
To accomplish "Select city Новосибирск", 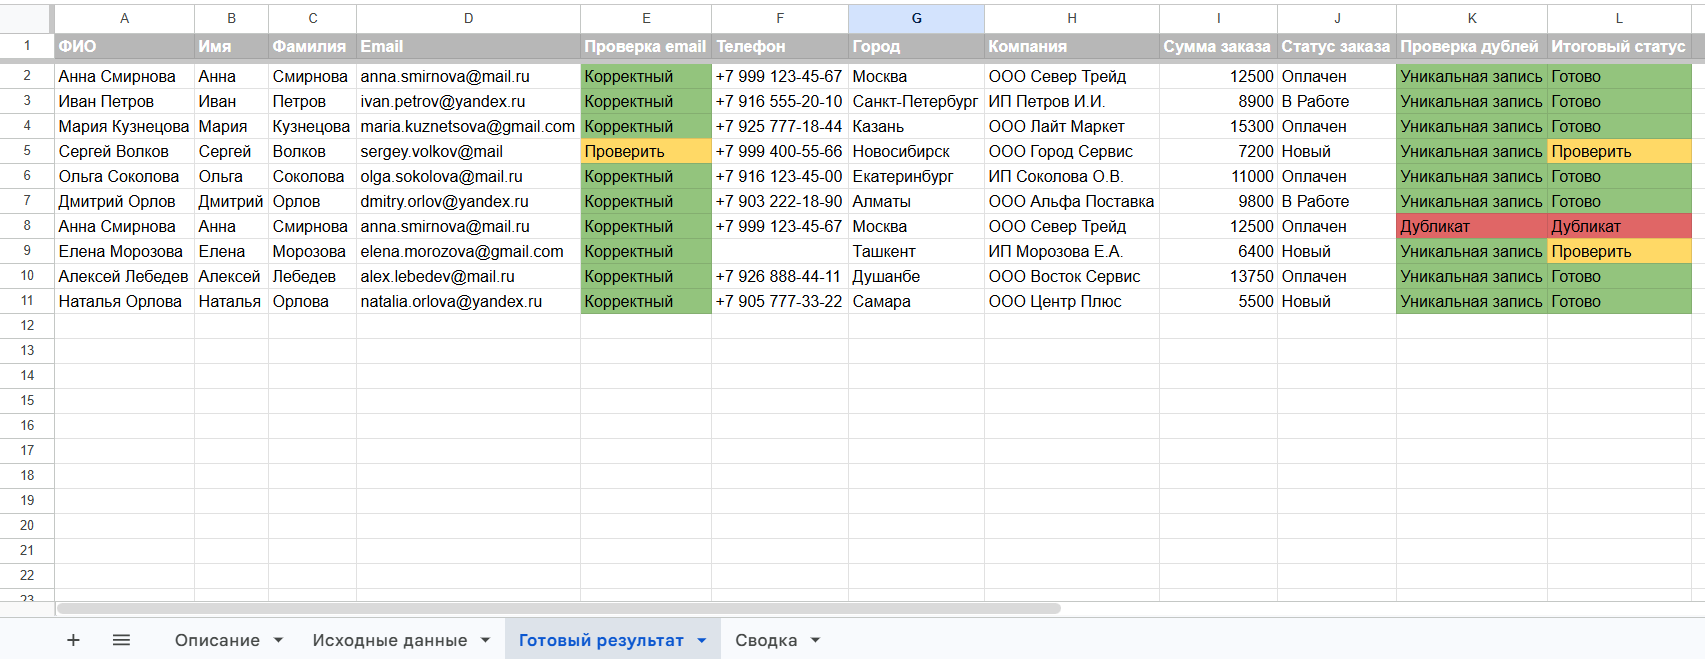I will (916, 151).
